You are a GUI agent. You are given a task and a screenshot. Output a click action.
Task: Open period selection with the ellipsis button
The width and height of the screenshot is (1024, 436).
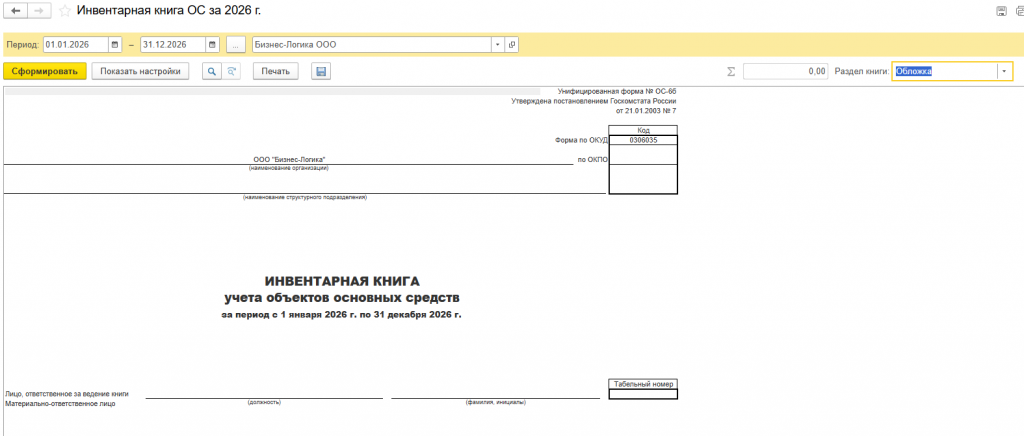(x=236, y=45)
